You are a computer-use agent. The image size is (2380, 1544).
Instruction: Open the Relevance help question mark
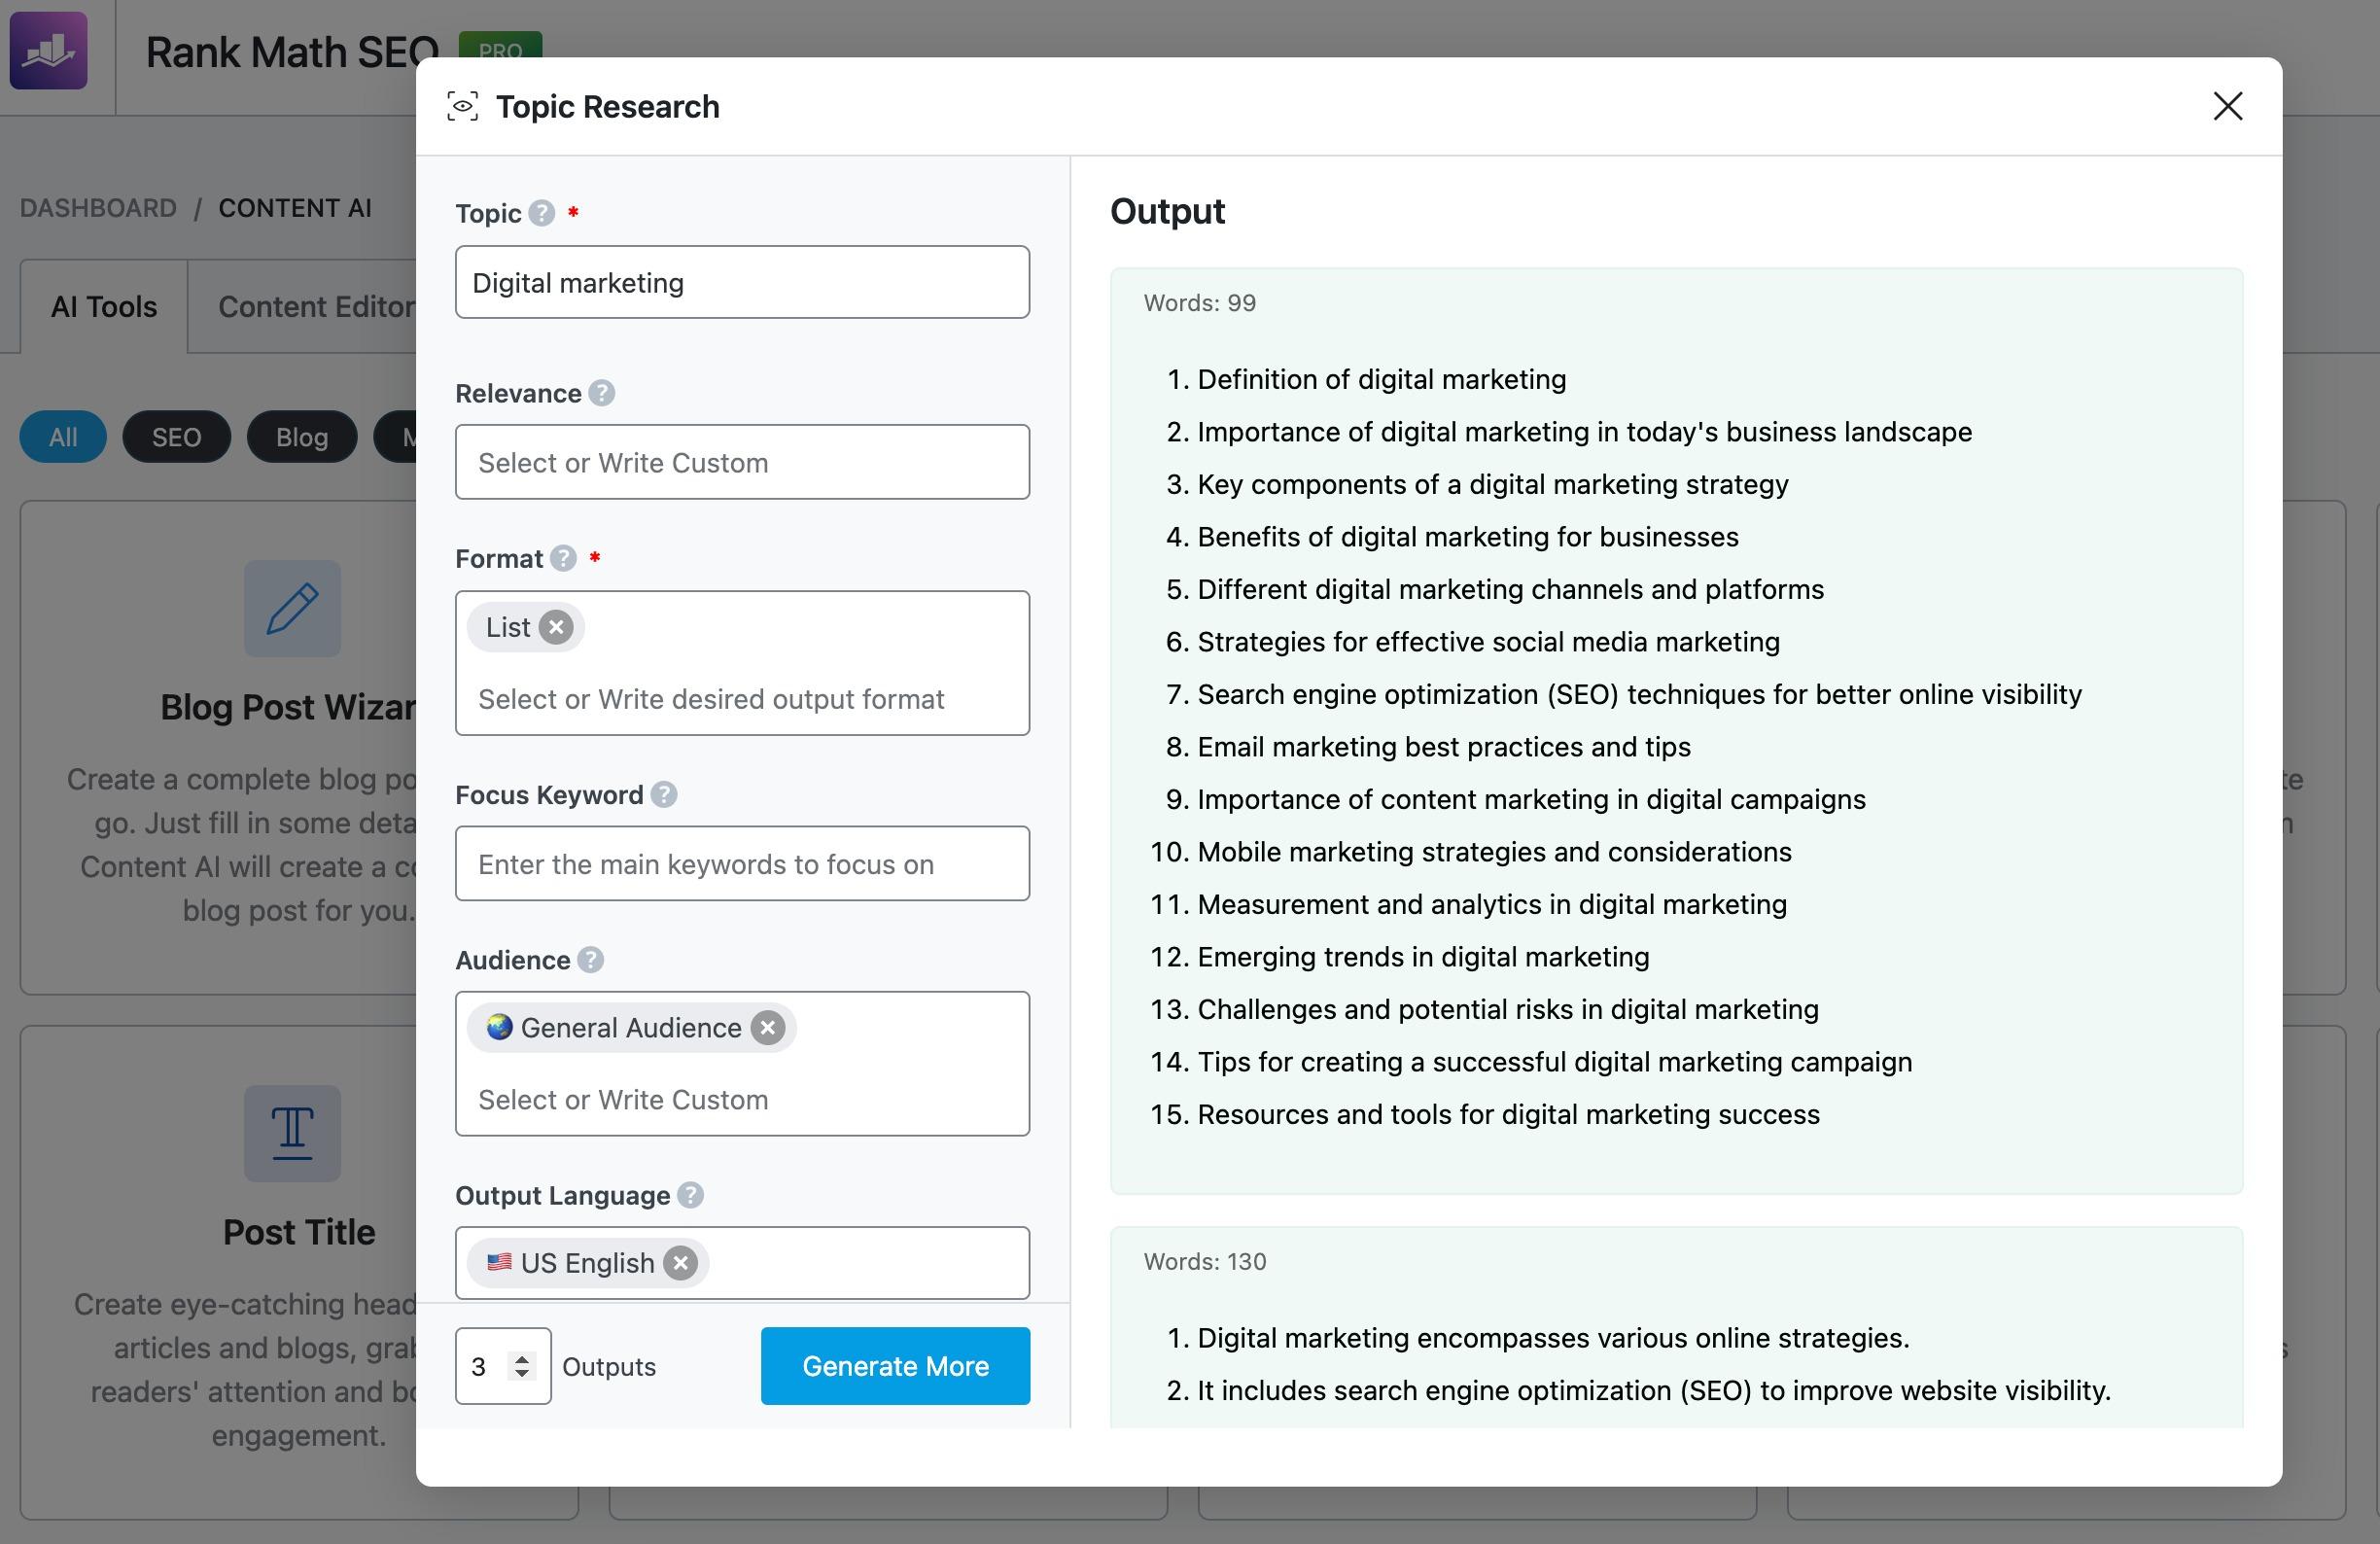coord(601,393)
